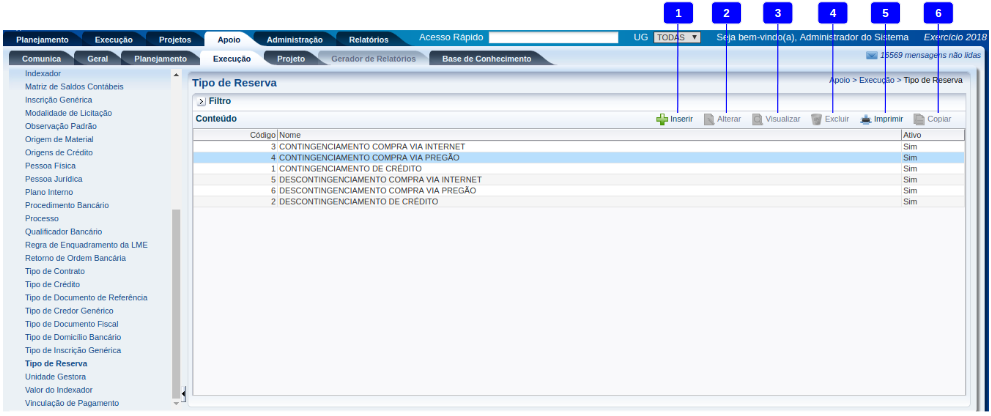Open Tipo de Contrato in the sidebar

tap(55, 271)
